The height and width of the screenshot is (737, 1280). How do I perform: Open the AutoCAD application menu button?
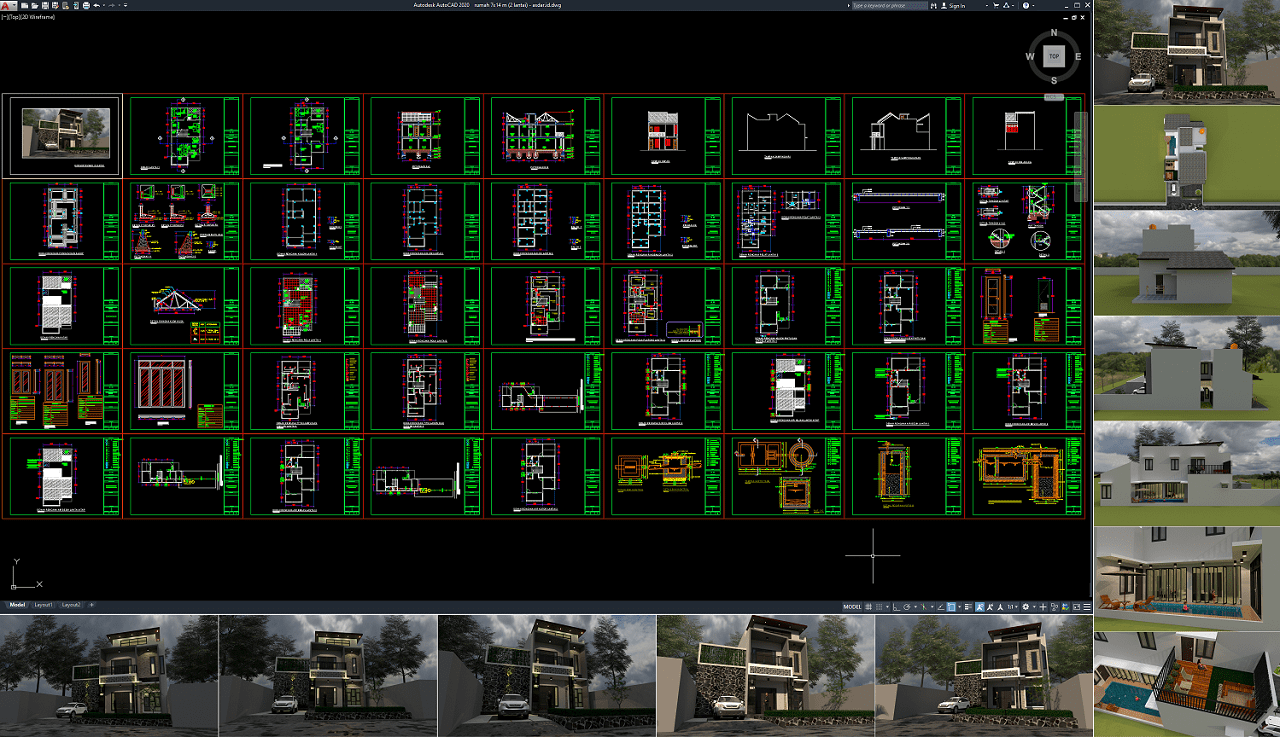click(x=8, y=5)
